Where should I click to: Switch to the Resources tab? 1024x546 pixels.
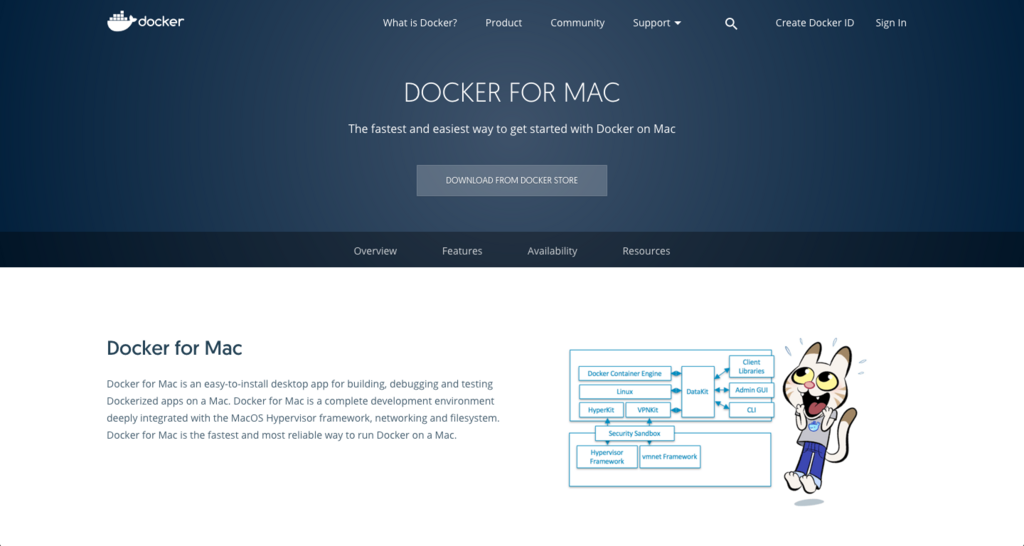(646, 251)
